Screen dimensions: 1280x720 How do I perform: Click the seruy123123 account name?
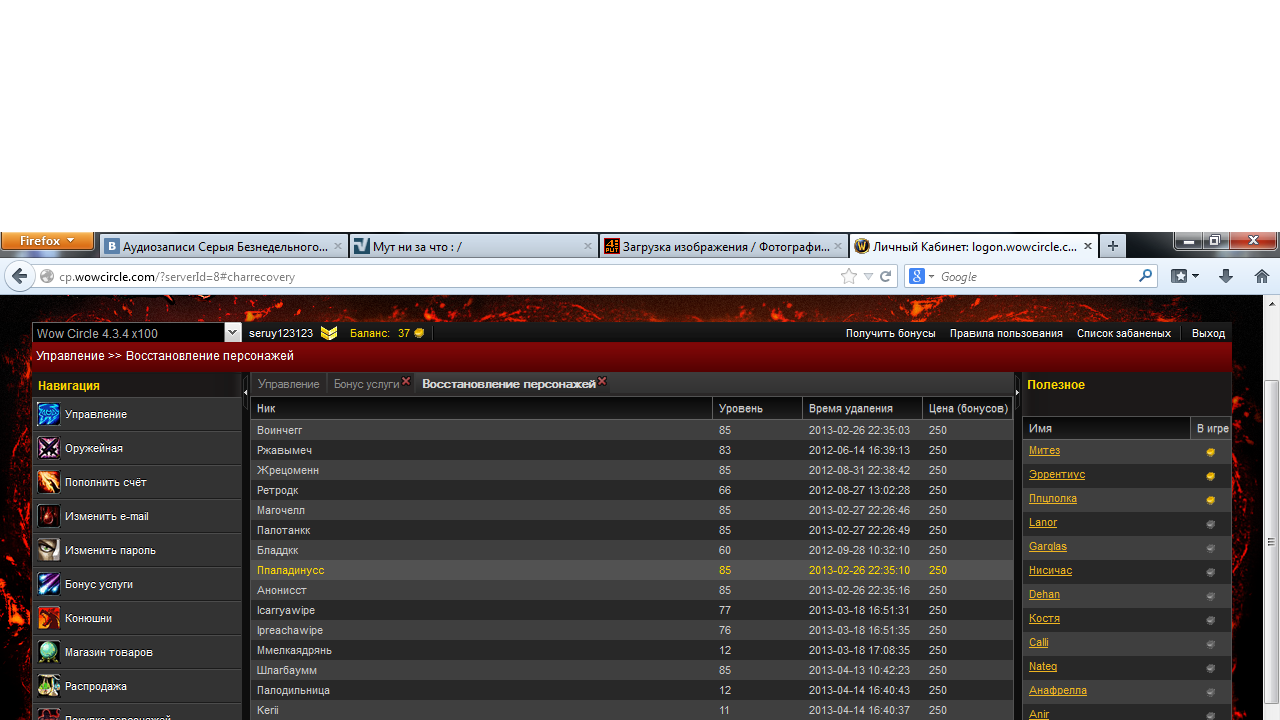click(281, 333)
